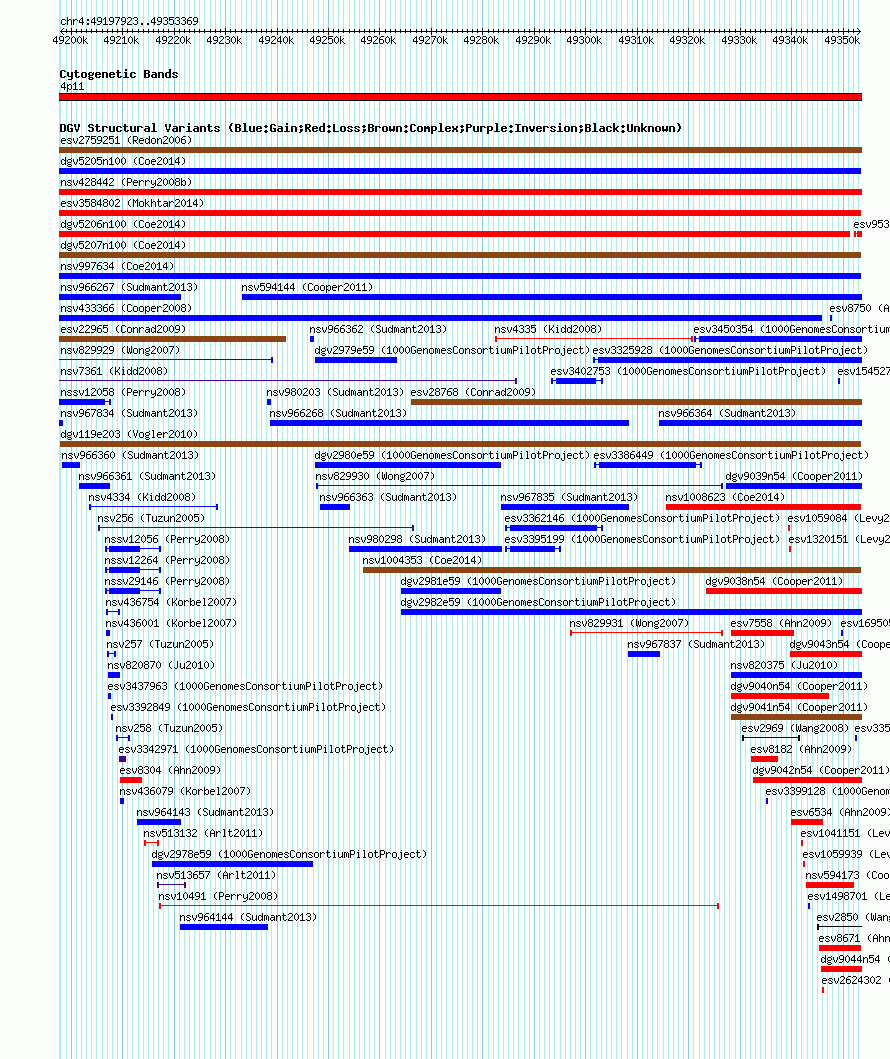Open the nsv428442 (Perry2008b) variant
890x1059 pixels.
coord(126,182)
